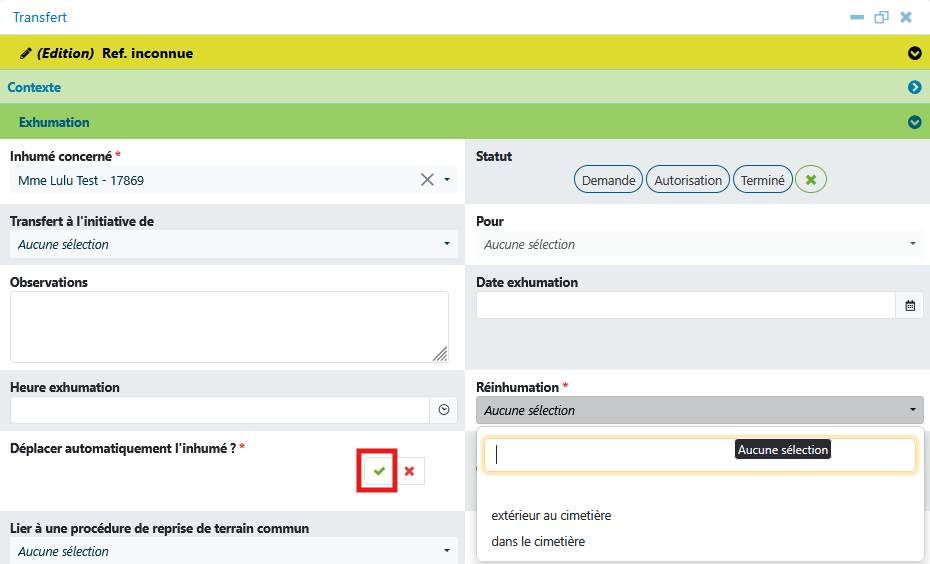Click the pencil edit icon beside Ref. inconnue
Viewport: 930px width, 564px height.
point(26,53)
